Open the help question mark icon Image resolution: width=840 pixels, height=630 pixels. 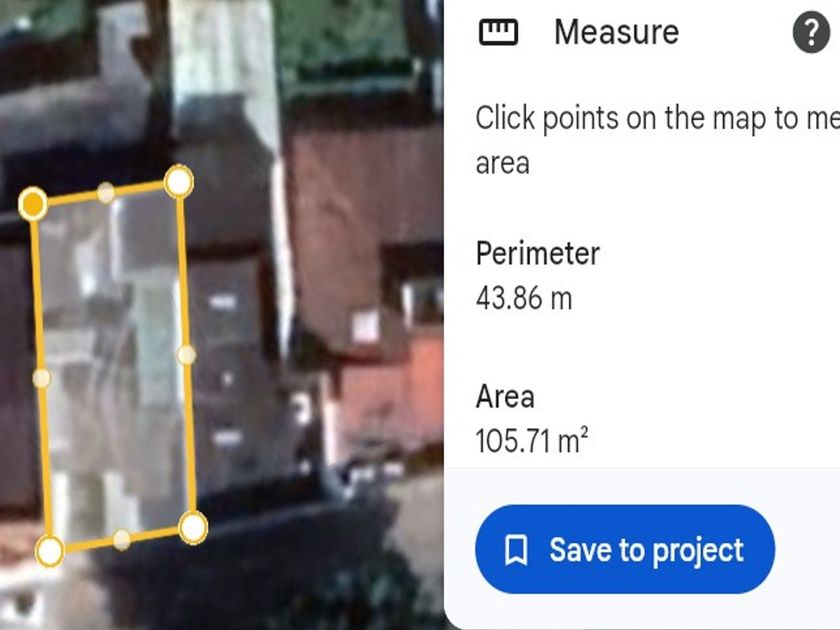pos(811,34)
